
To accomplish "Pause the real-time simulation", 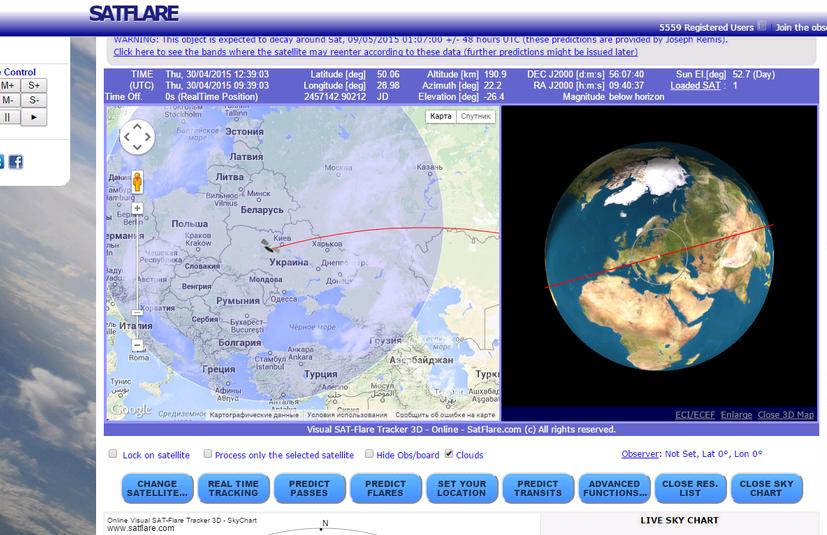I will 9,117.
